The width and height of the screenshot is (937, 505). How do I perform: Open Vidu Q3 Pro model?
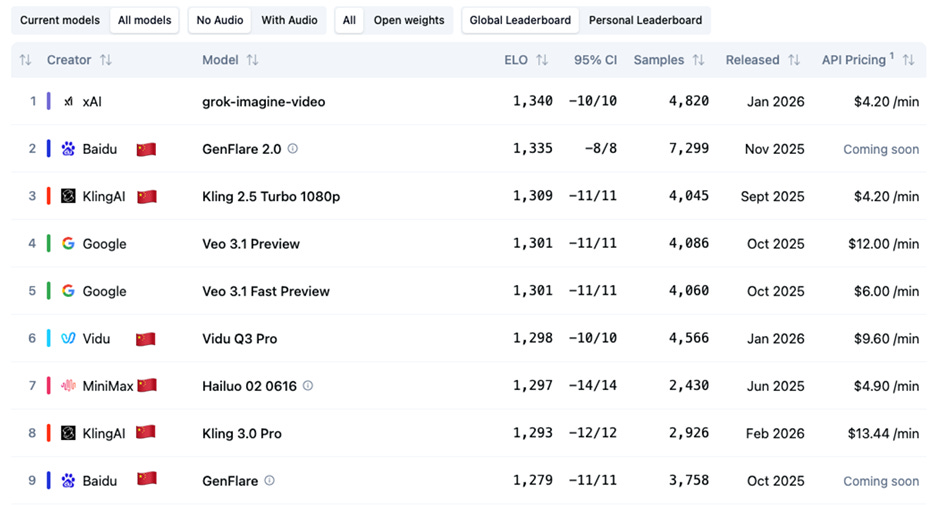(x=240, y=339)
